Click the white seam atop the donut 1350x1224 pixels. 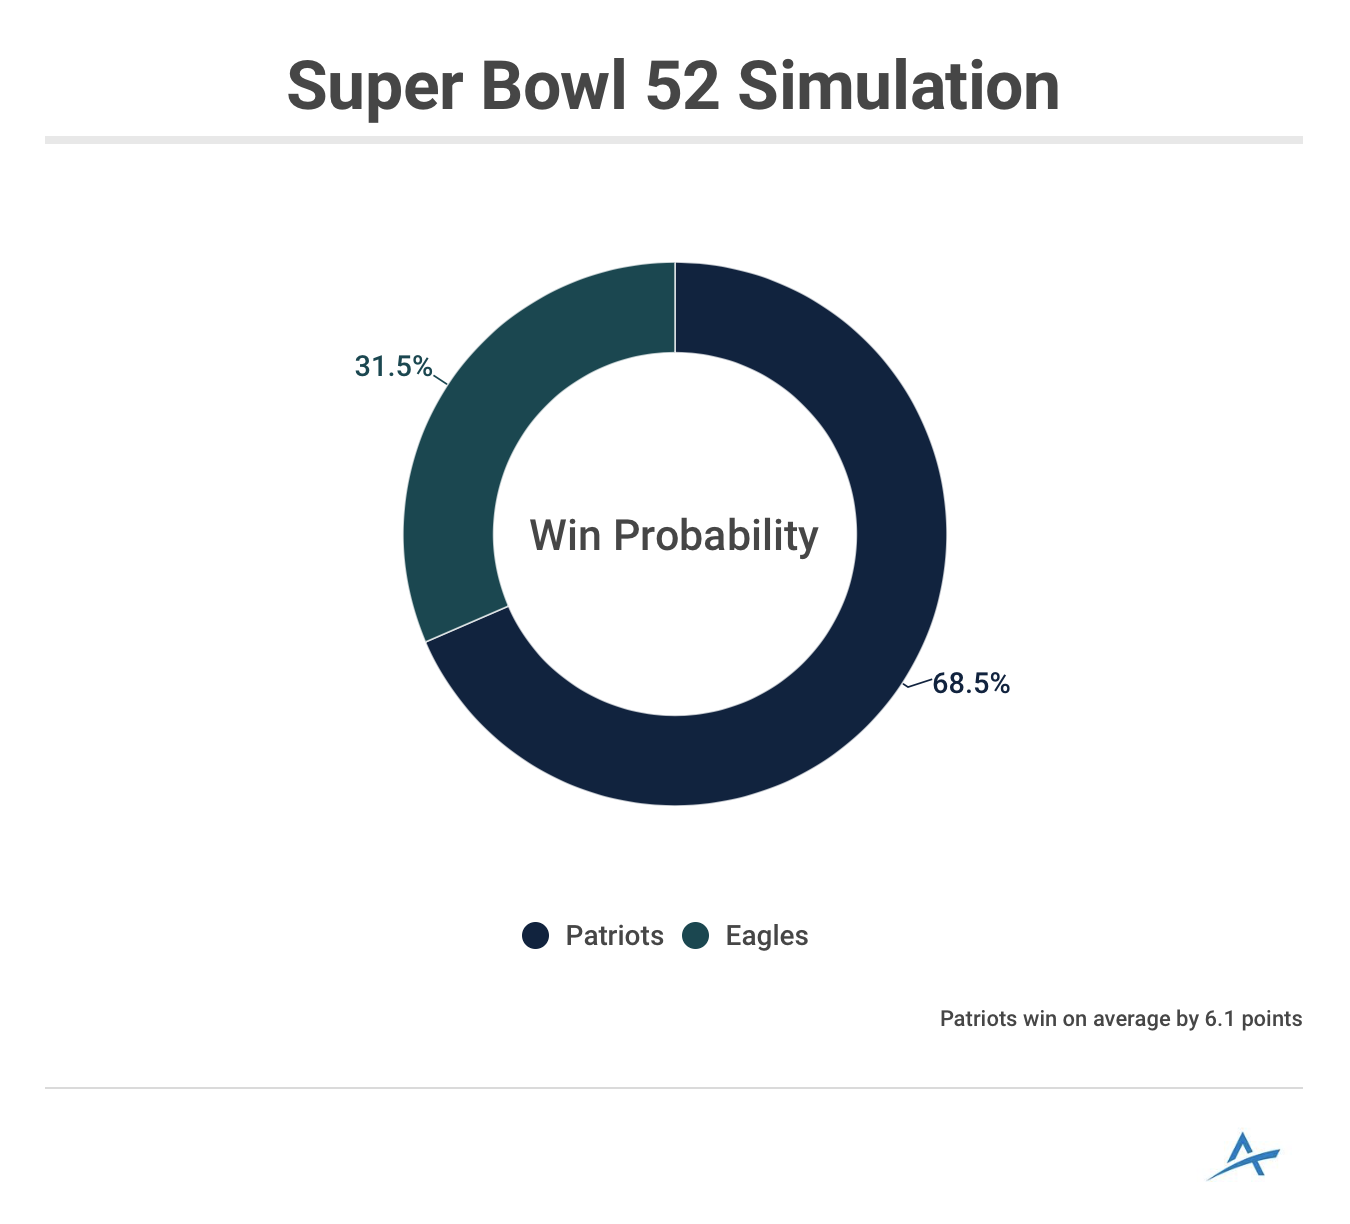pos(675,308)
